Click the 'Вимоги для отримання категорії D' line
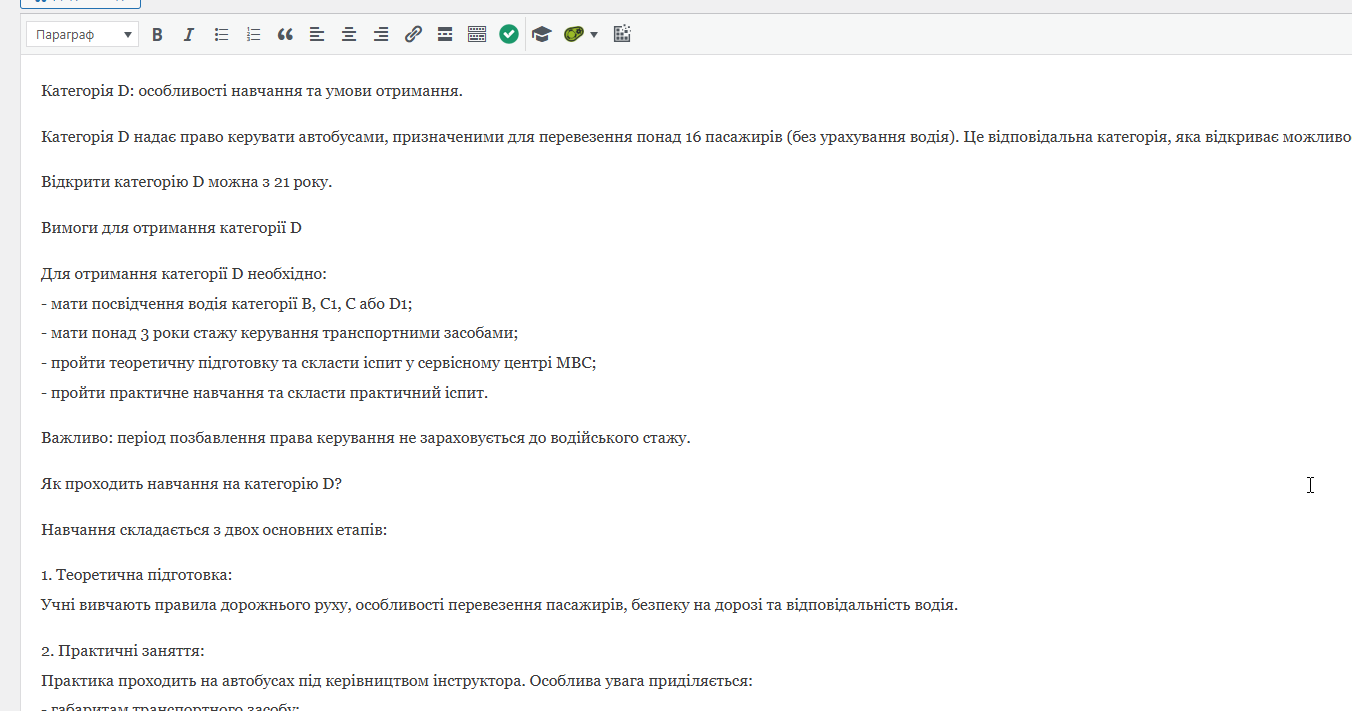This screenshot has height=711, width=1352. (x=171, y=228)
